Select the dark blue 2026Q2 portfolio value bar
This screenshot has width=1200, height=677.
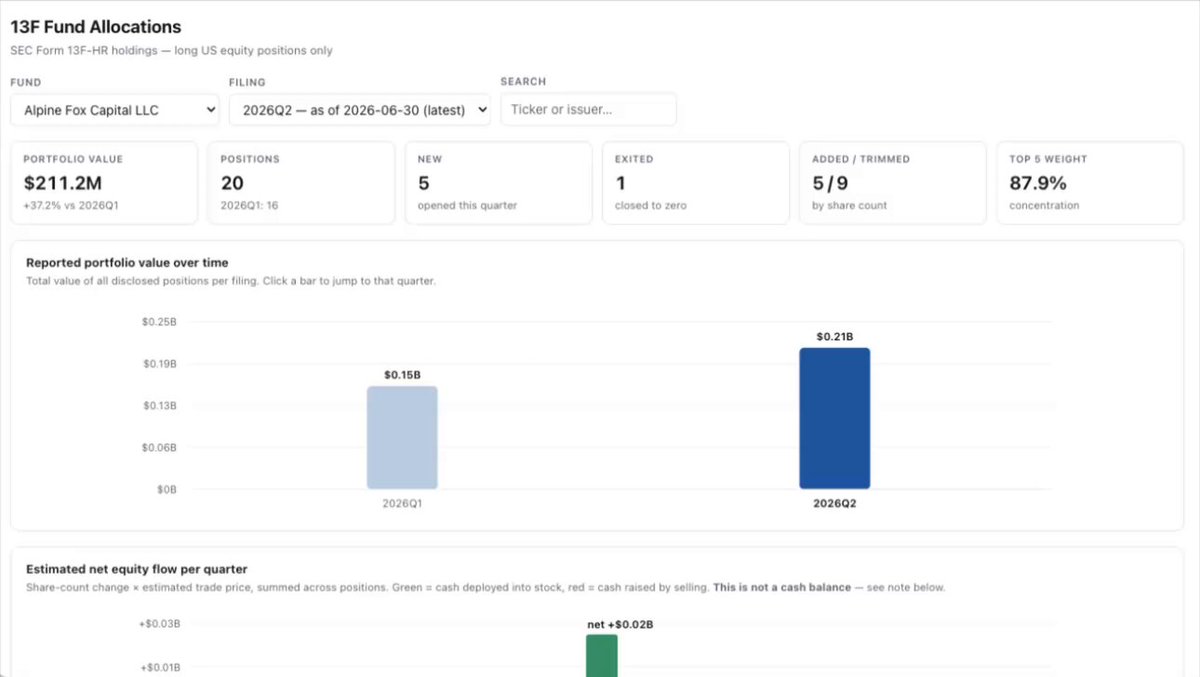click(x=835, y=419)
